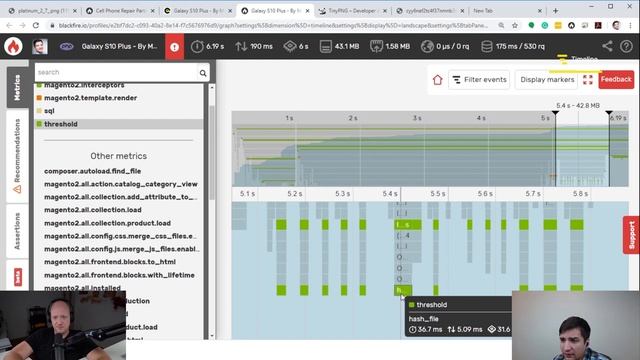The width and height of the screenshot is (640, 360).
Task: Switch to the TinyPNG Developer browser tab
Action: [353, 11]
